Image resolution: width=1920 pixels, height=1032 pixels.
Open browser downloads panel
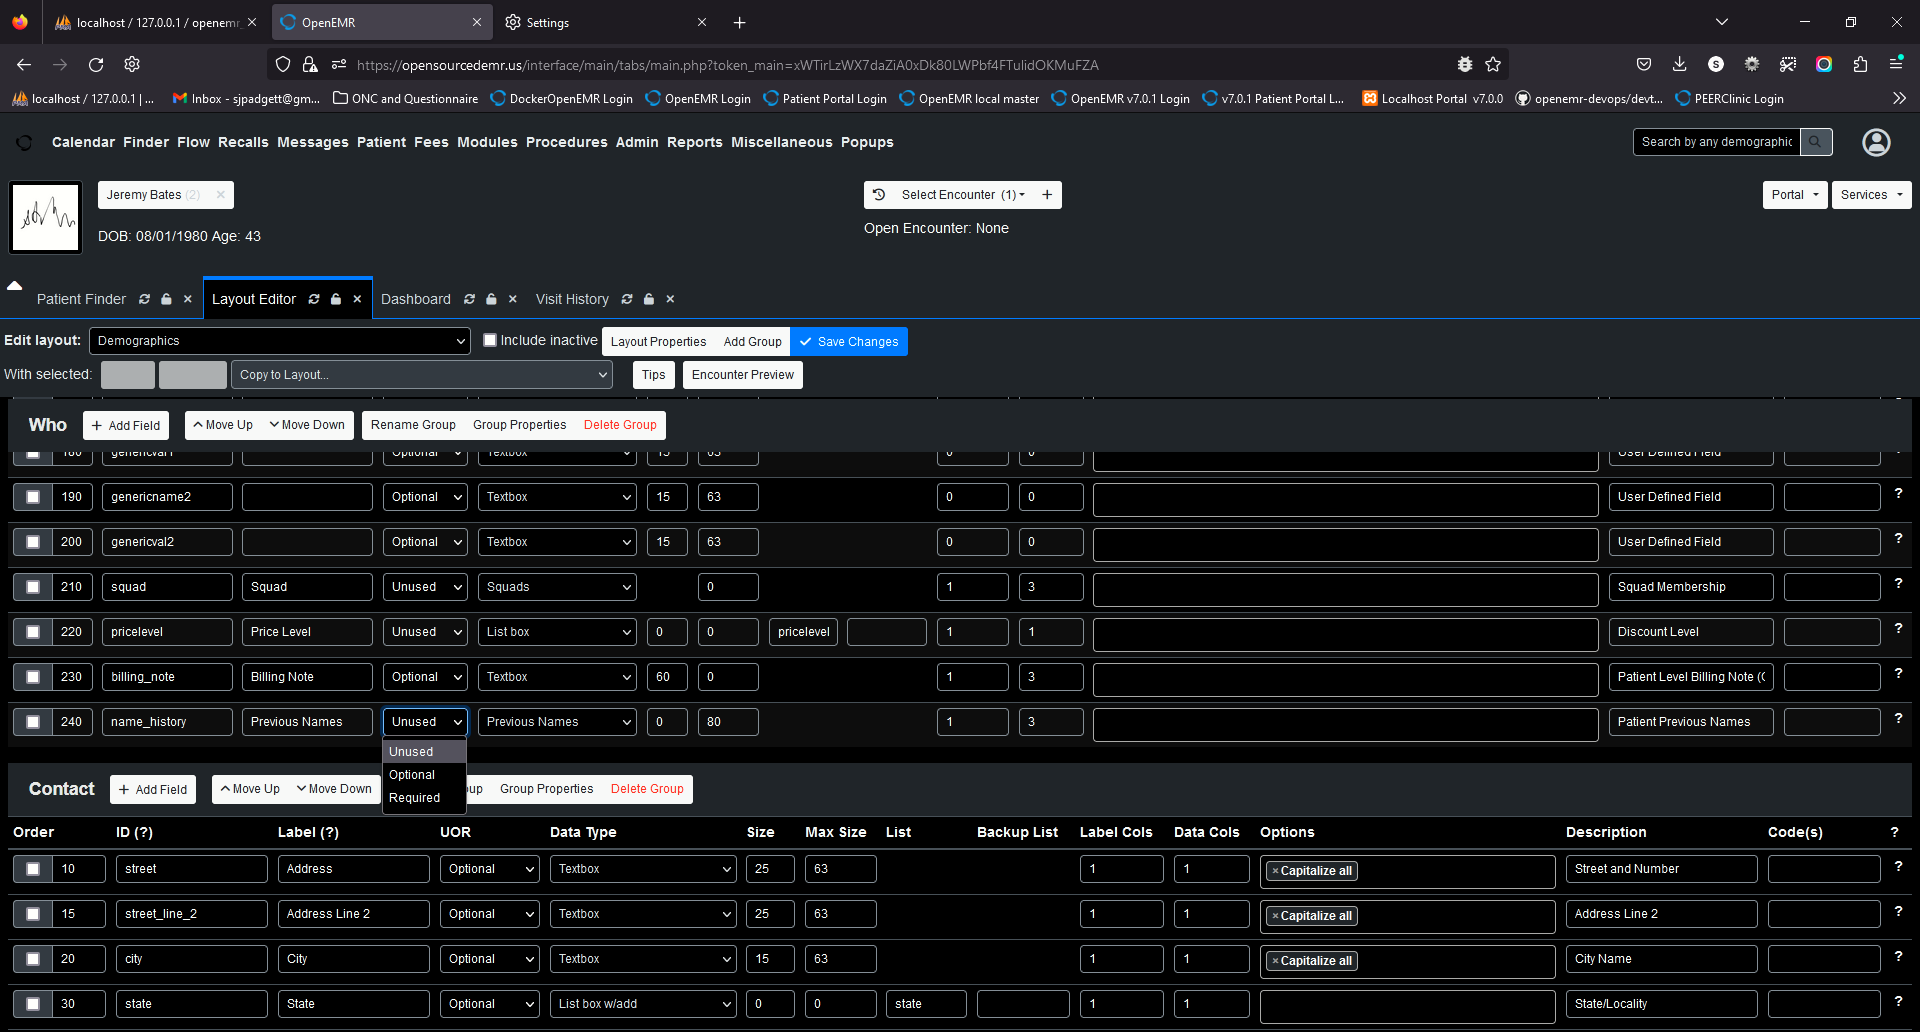coord(1679,64)
